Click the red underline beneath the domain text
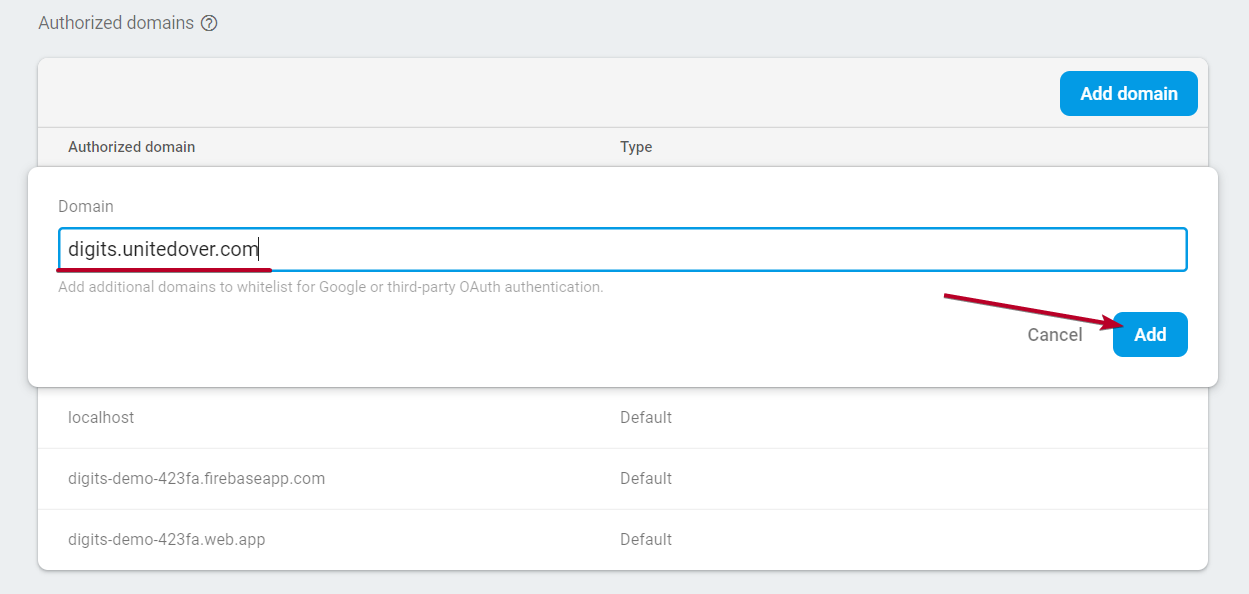 tap(164, 269)
